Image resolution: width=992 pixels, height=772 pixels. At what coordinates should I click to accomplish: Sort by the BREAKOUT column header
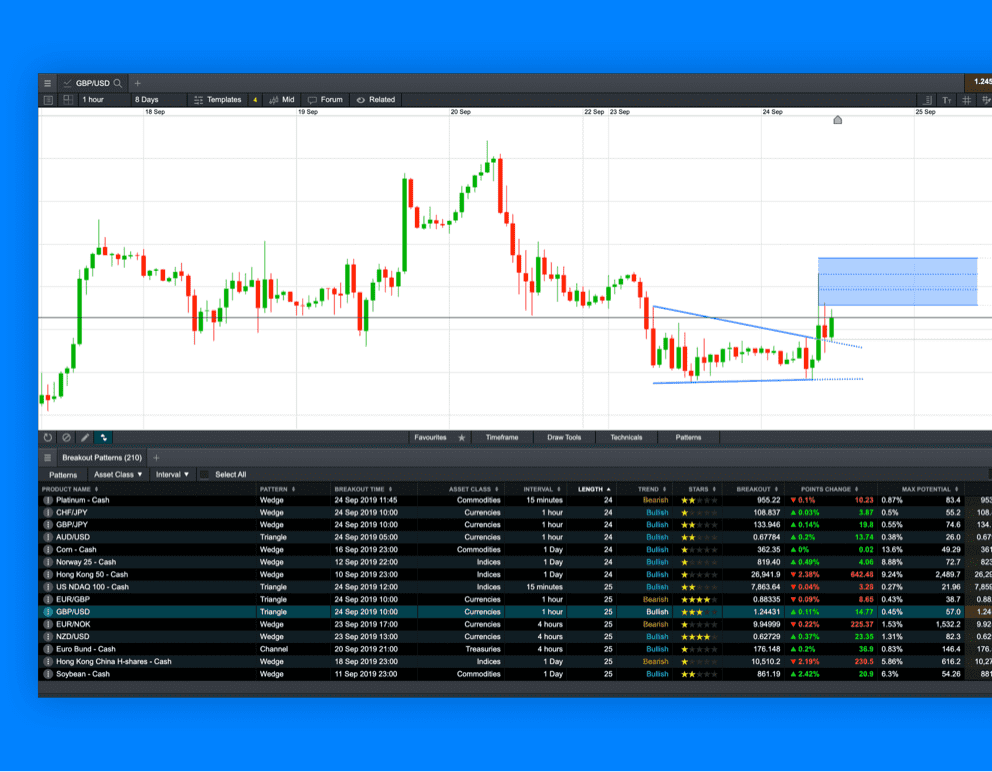[754, 488]
